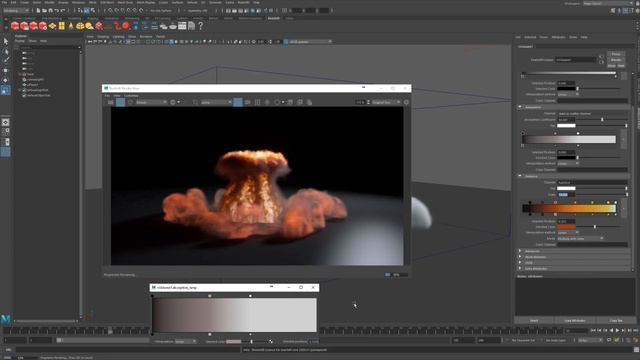Click the absorption coefficient slider handle
The width and height of the screenshot is (640, 360).
[602, 120]
